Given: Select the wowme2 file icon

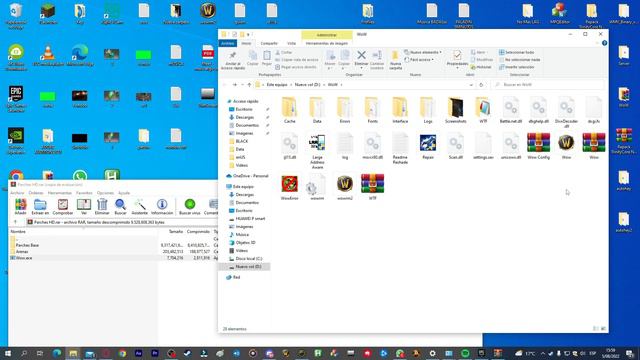Looking at the screenshot, I should pos(345,188).
